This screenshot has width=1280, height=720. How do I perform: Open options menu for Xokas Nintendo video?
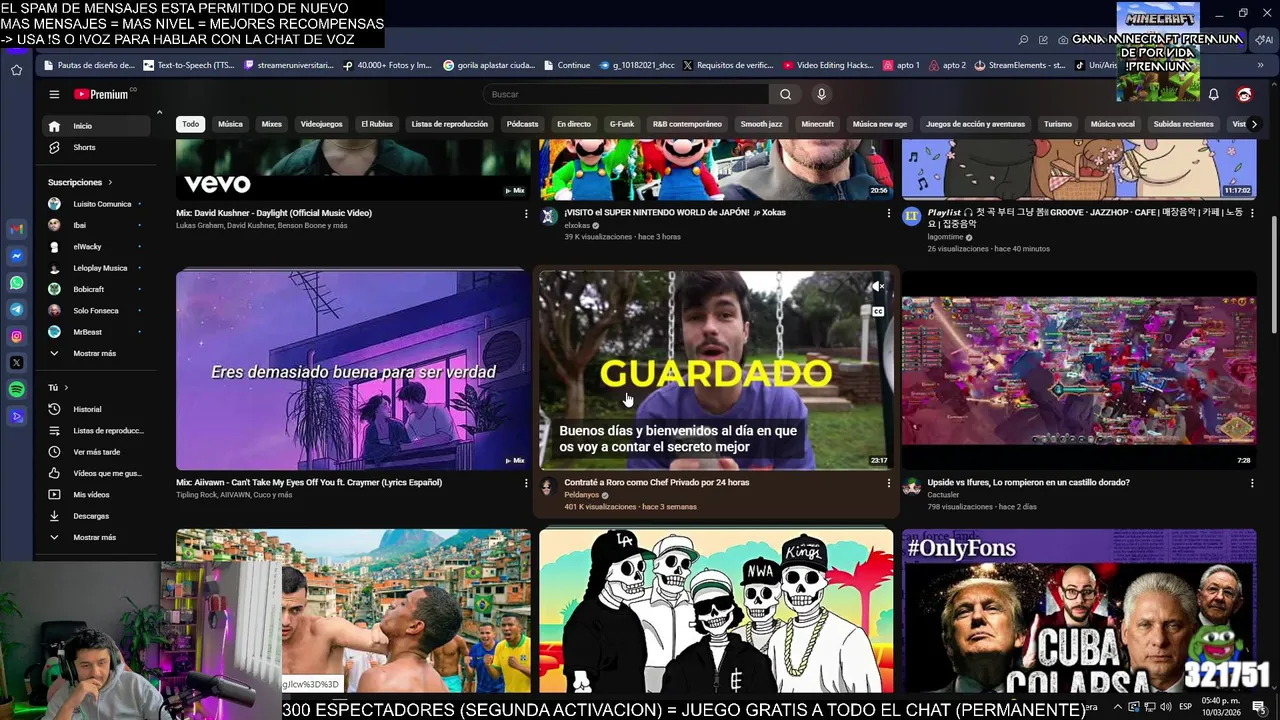coord(888,213)
